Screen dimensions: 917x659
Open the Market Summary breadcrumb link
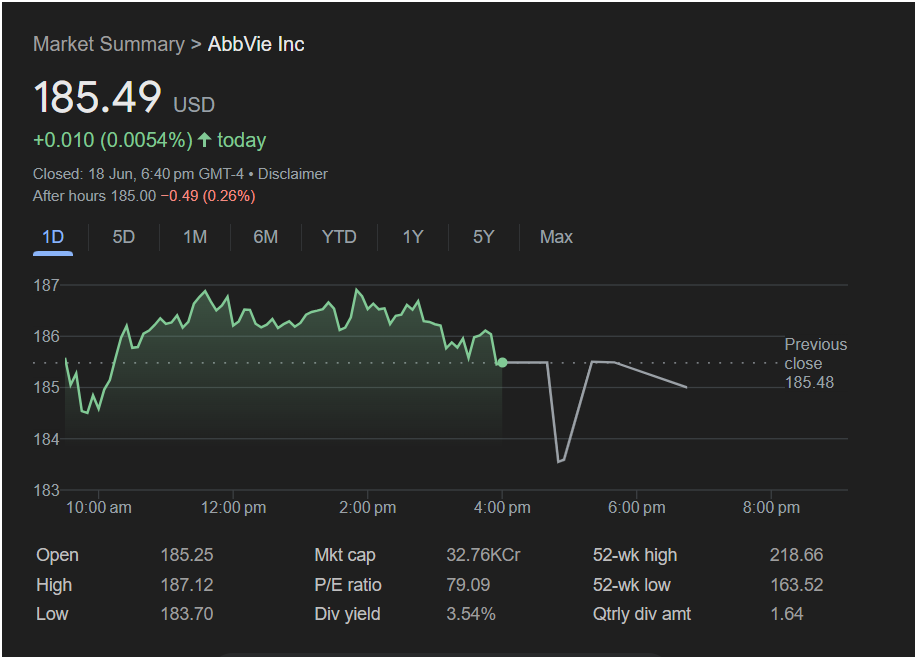[109, 44]
